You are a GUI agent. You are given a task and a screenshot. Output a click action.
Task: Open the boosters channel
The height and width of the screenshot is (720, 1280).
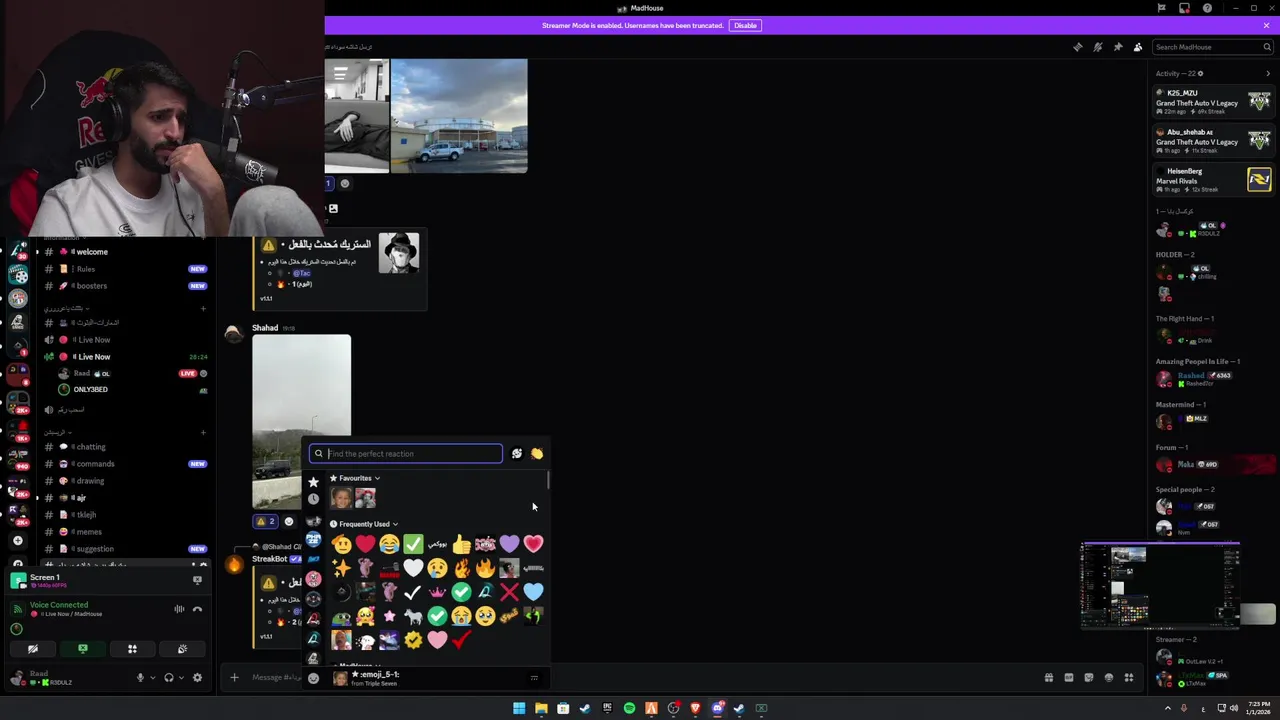click(125, 286)
